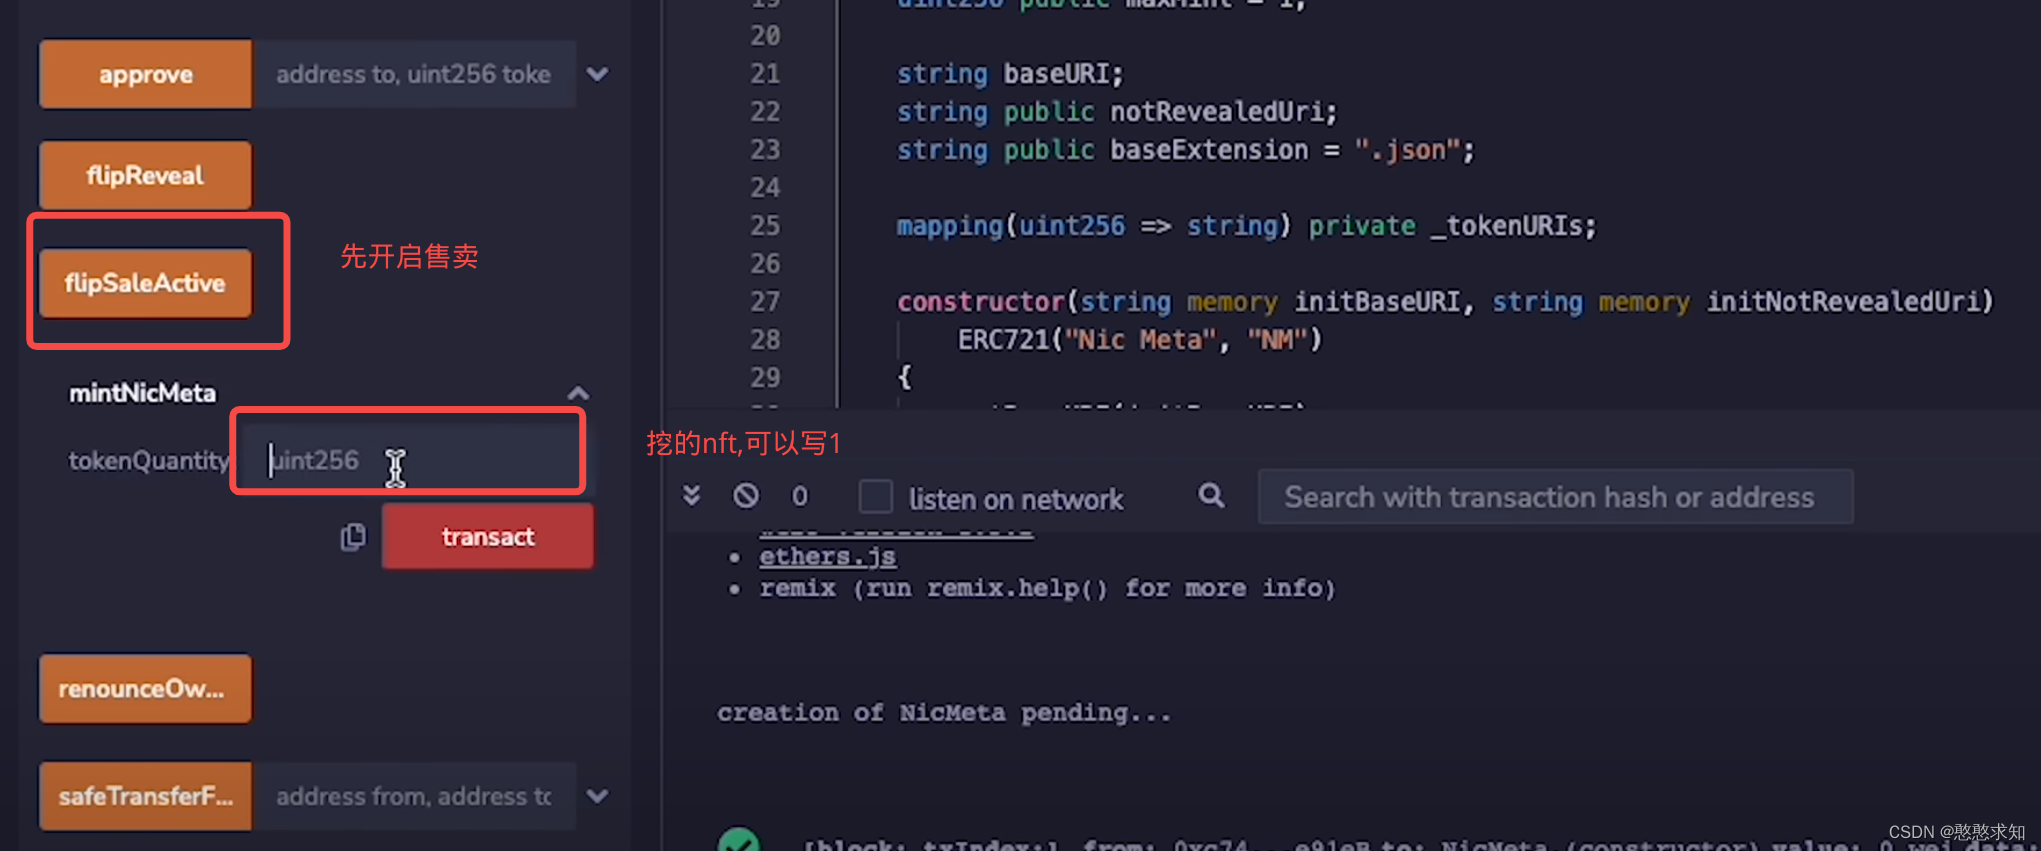Open the ethers.js link in terminal
2041x851 pixels.
(x=827, y=556)
